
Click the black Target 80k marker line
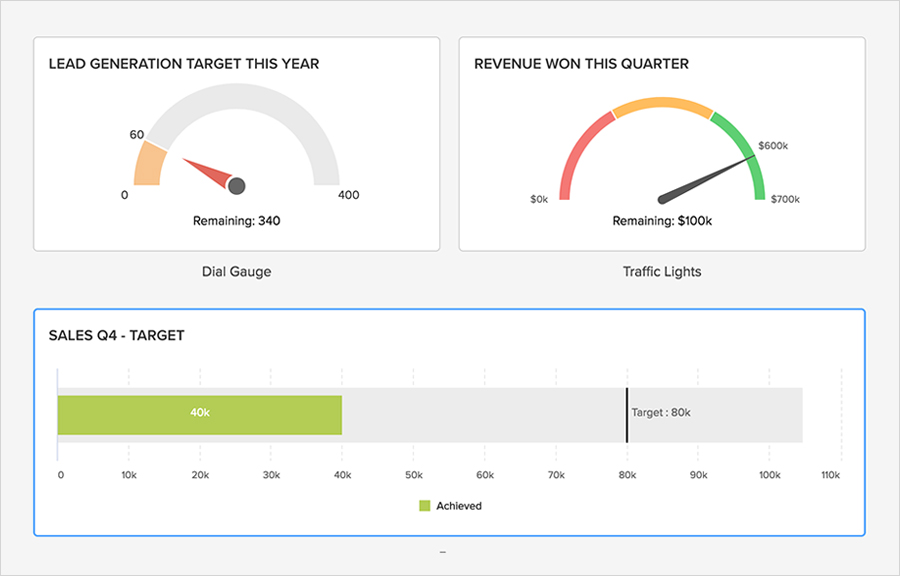point(627,415)
